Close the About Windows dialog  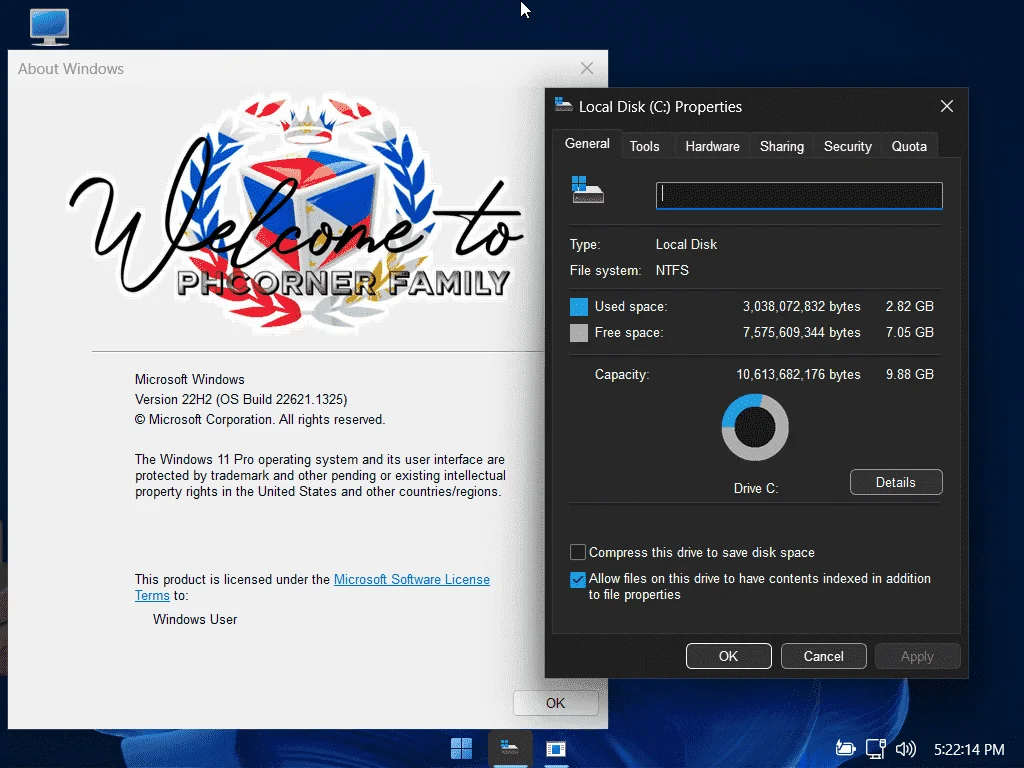click(587, 68)
